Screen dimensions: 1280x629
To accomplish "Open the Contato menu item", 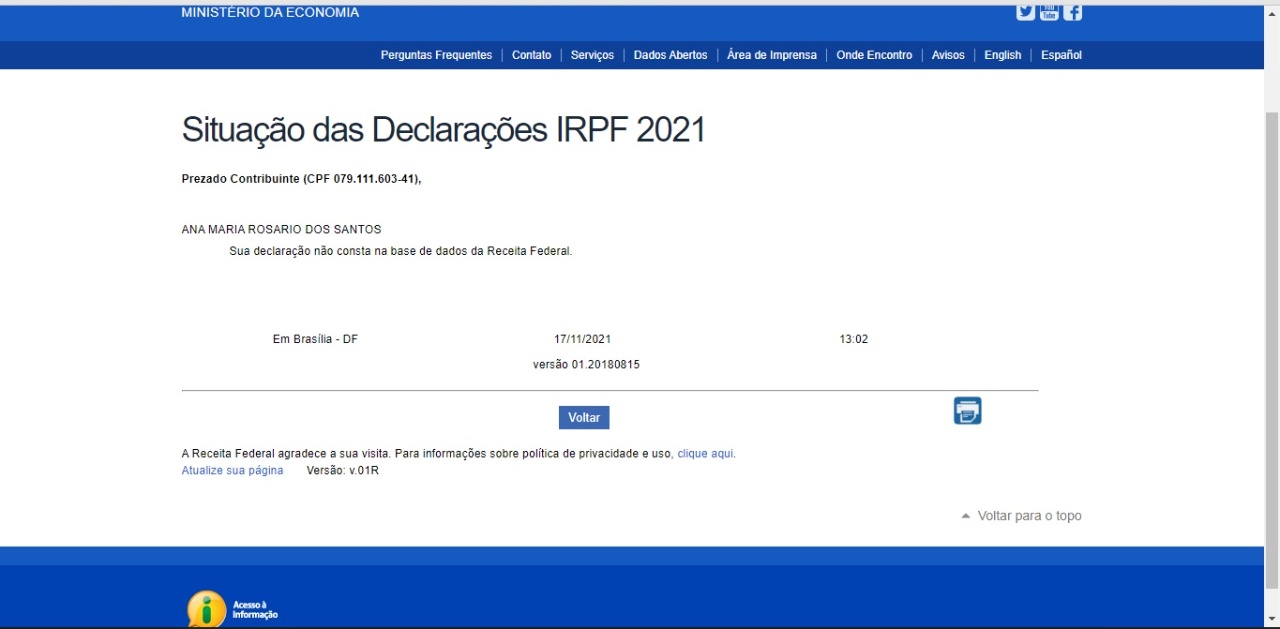I will pyautogui.click(x=531, y=55).
